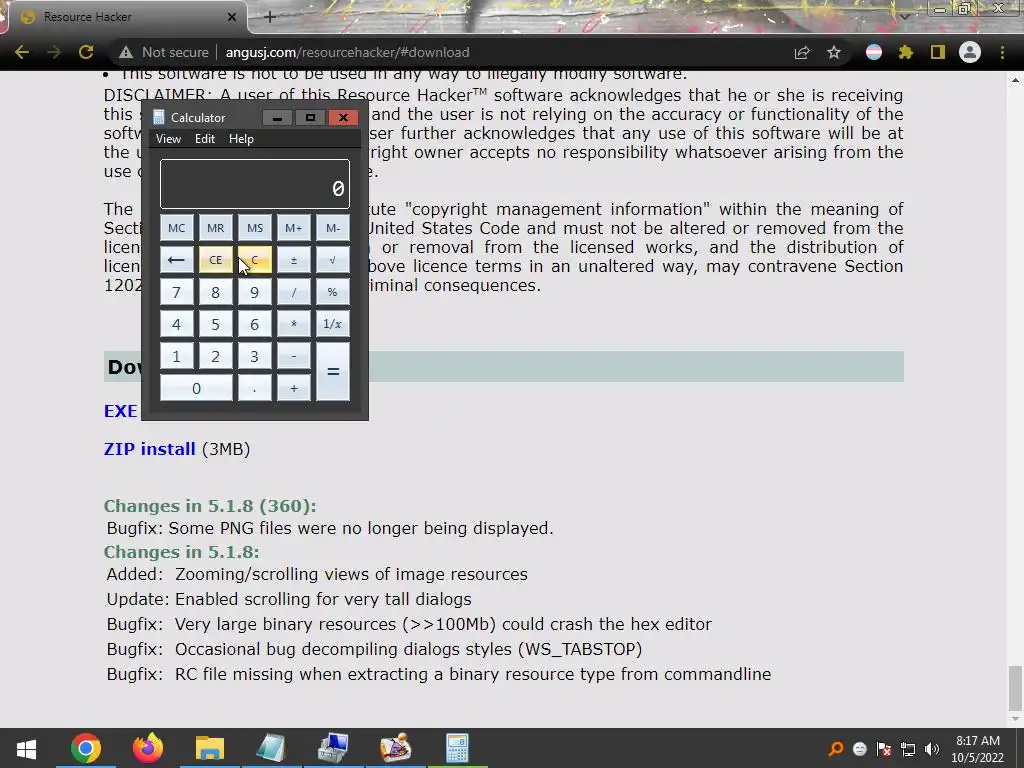
Task: Click the equals button
Action: click(333, 372)
